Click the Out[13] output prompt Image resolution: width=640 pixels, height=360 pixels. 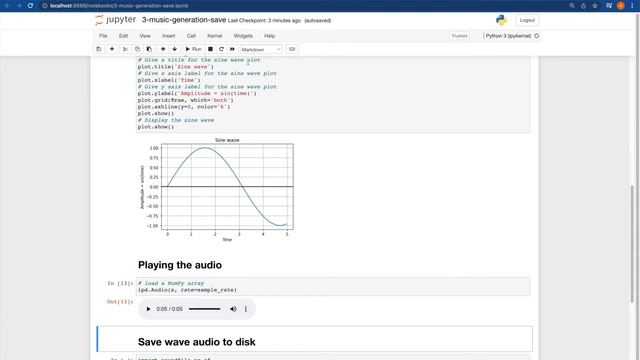point(120,302)
